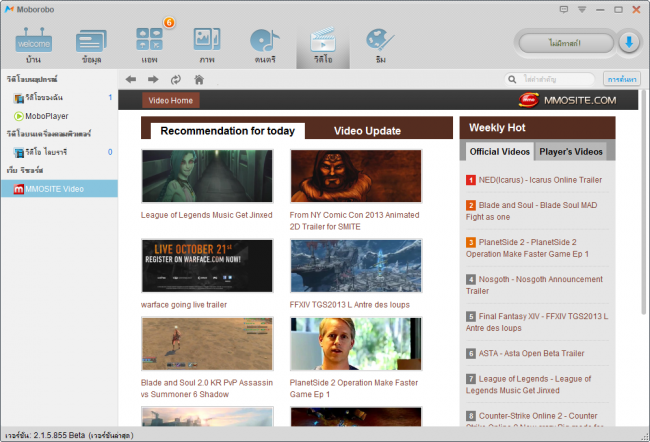Select the Video clapperboard icon
This screenshot has width=650, height=442.
(323, 44)
